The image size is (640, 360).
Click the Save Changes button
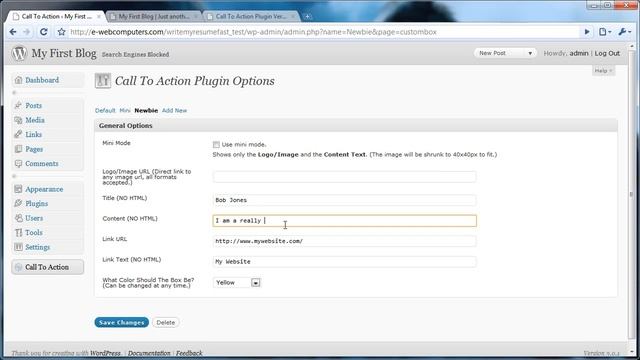click(x=122, y=322)
